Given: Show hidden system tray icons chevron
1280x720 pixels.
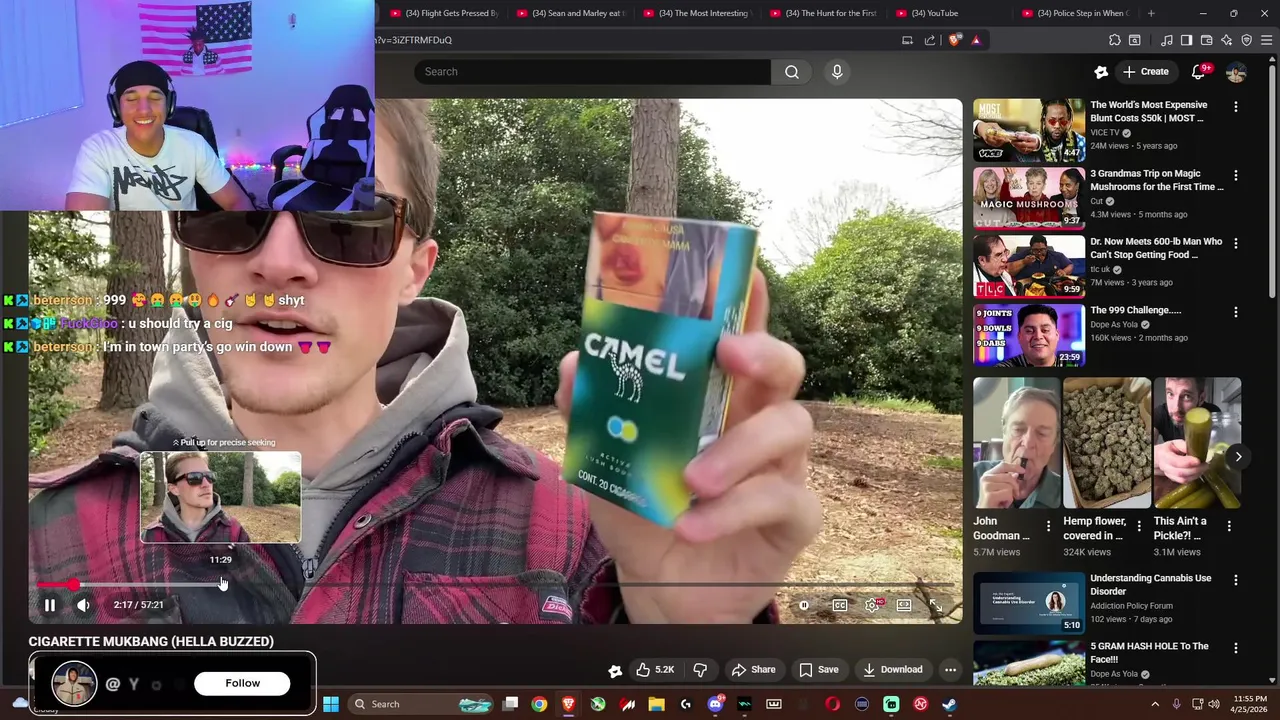Looking at the screenshot, I should tap(1156, 704).
